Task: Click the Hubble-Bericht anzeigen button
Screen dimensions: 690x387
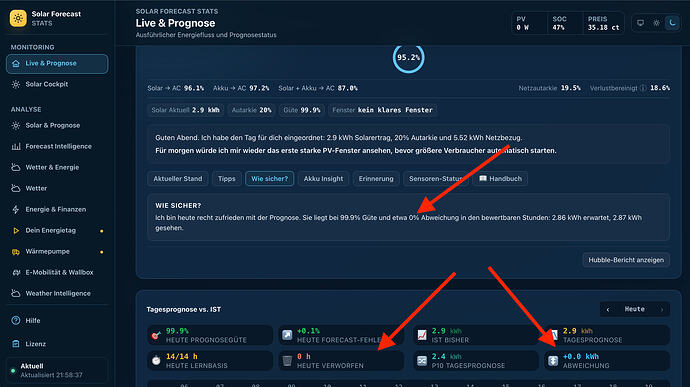Action: (x=626, y=260)
